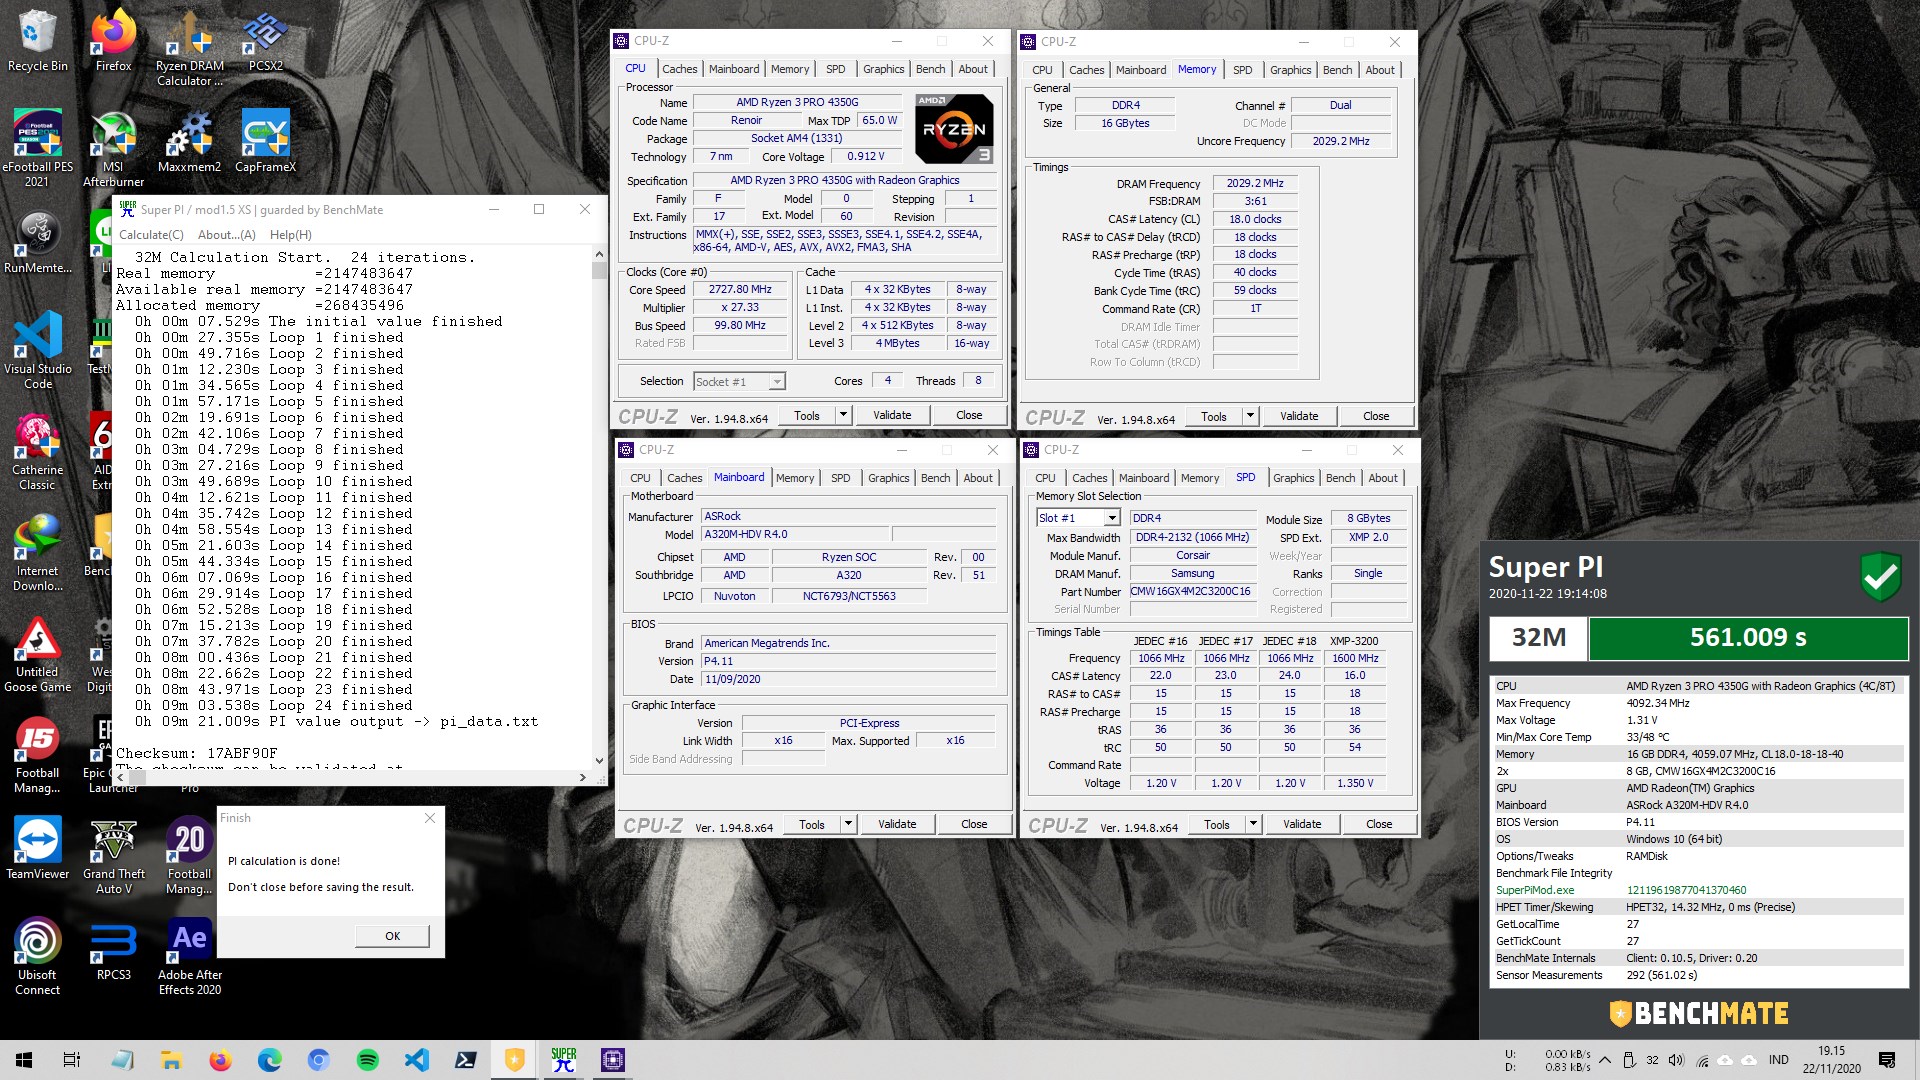Click Super PI vertical scrollbar down arrow
1920x1080 pixels.
pos(599,760)
